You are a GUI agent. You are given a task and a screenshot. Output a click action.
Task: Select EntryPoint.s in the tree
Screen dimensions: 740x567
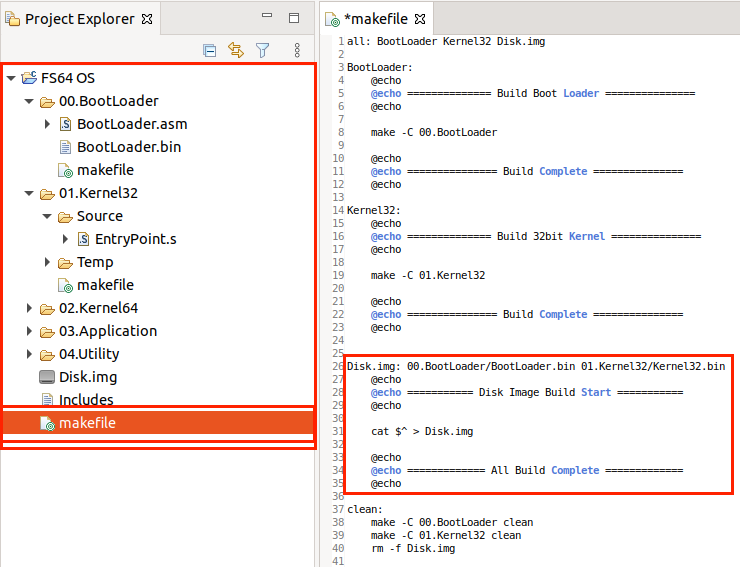pos(135,239)
